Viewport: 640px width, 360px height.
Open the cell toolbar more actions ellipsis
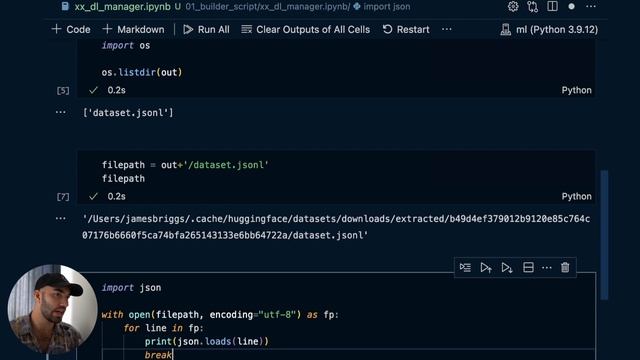point(547,268)
